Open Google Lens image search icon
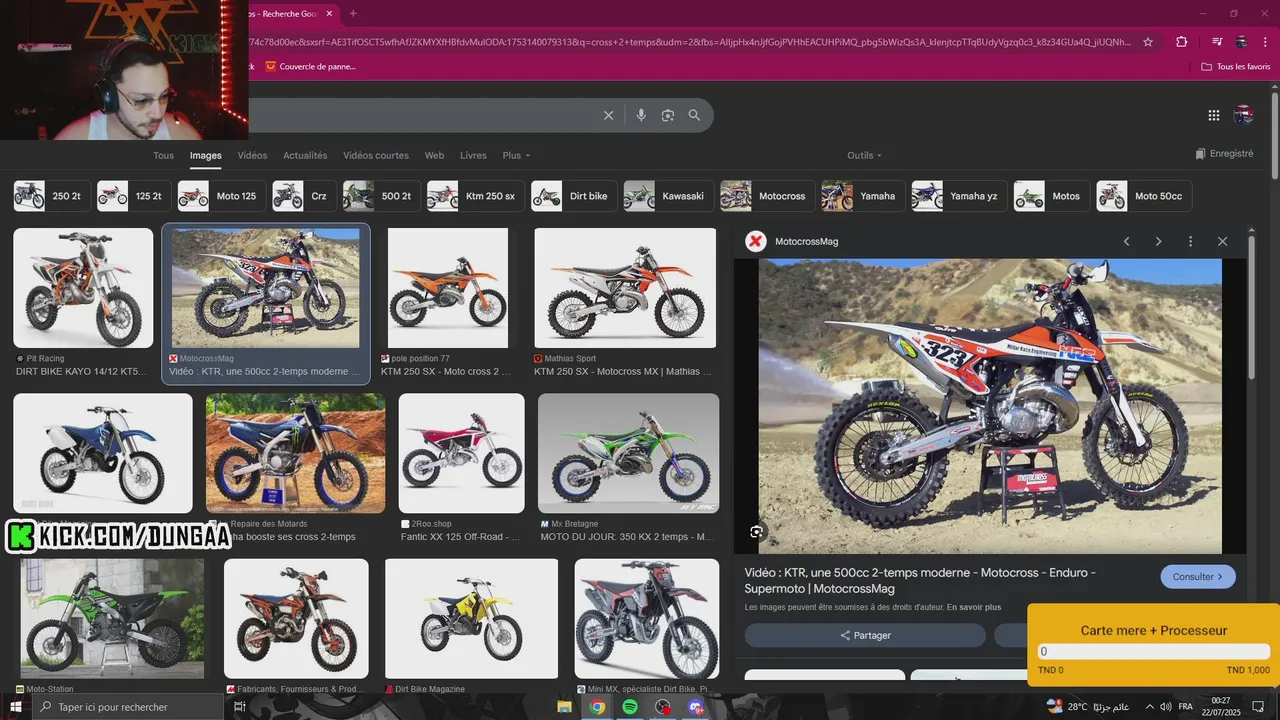The width and height of the screenshot is (1280, 720). 668,115
